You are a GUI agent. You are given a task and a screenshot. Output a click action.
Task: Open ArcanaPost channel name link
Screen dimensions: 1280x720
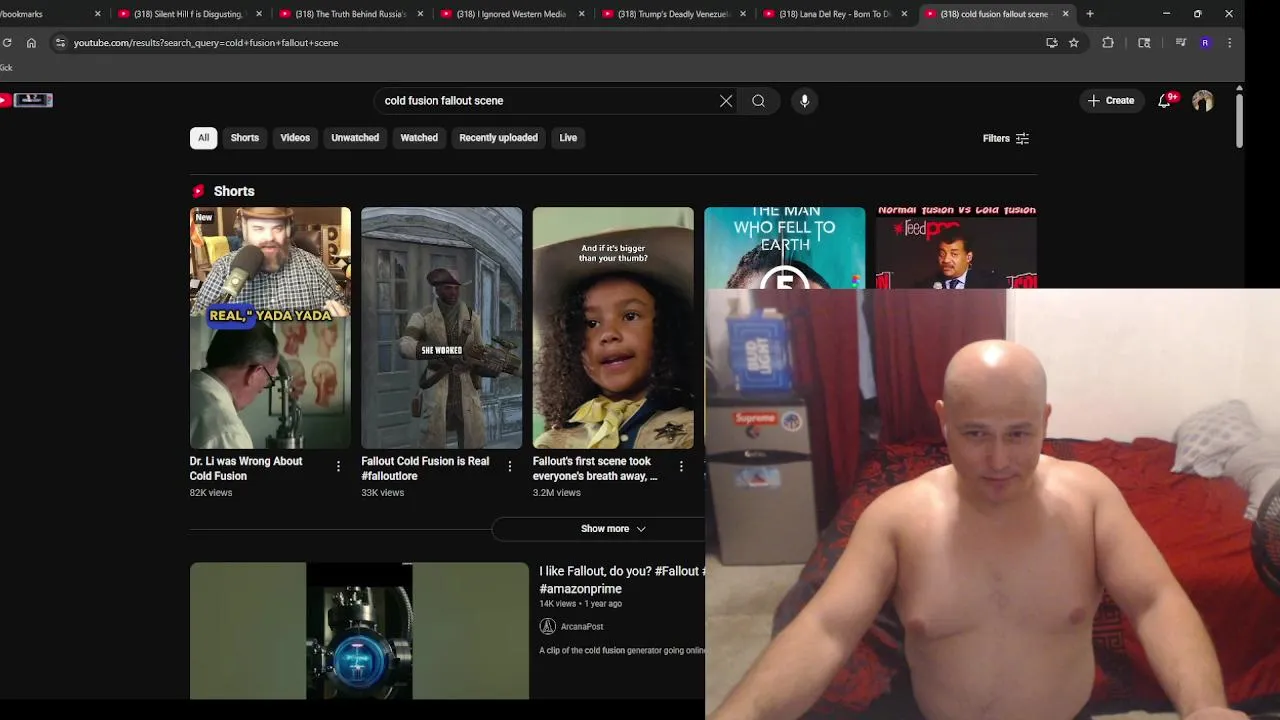click(582, 627)
